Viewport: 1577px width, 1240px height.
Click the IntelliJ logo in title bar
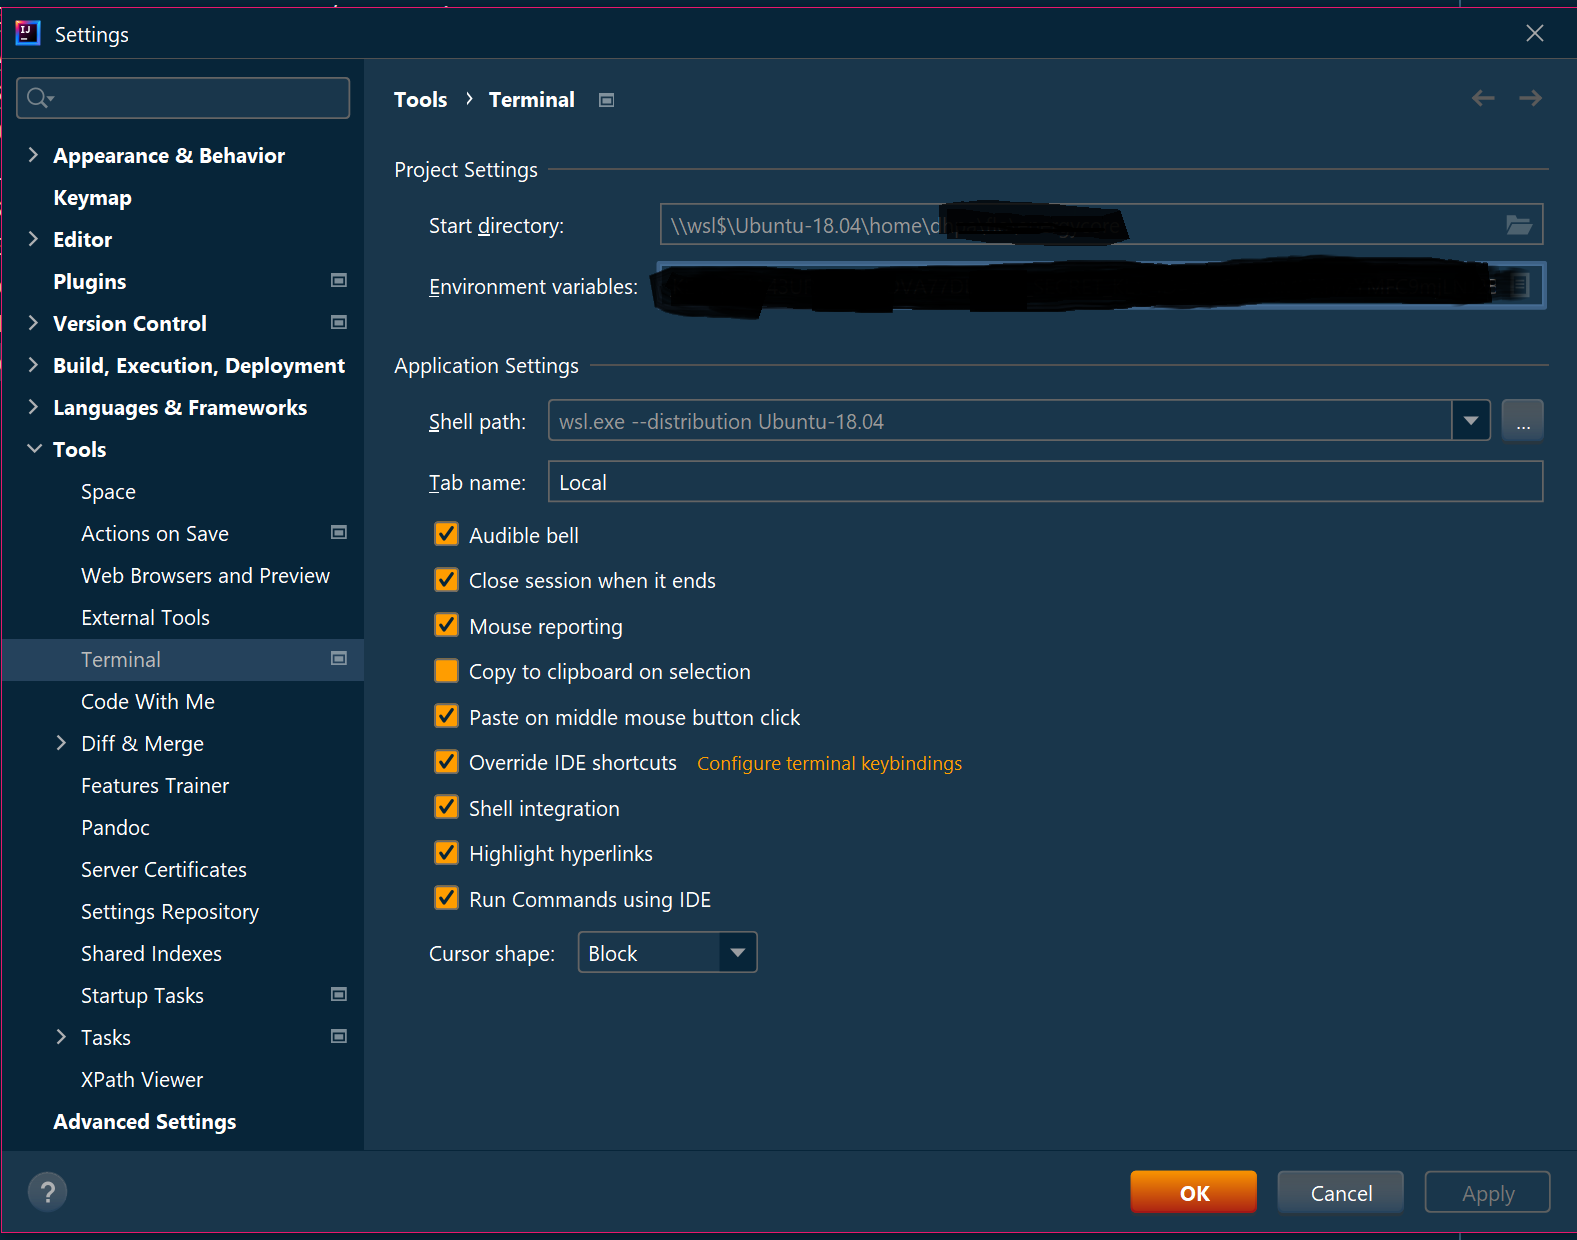[27, 33]
